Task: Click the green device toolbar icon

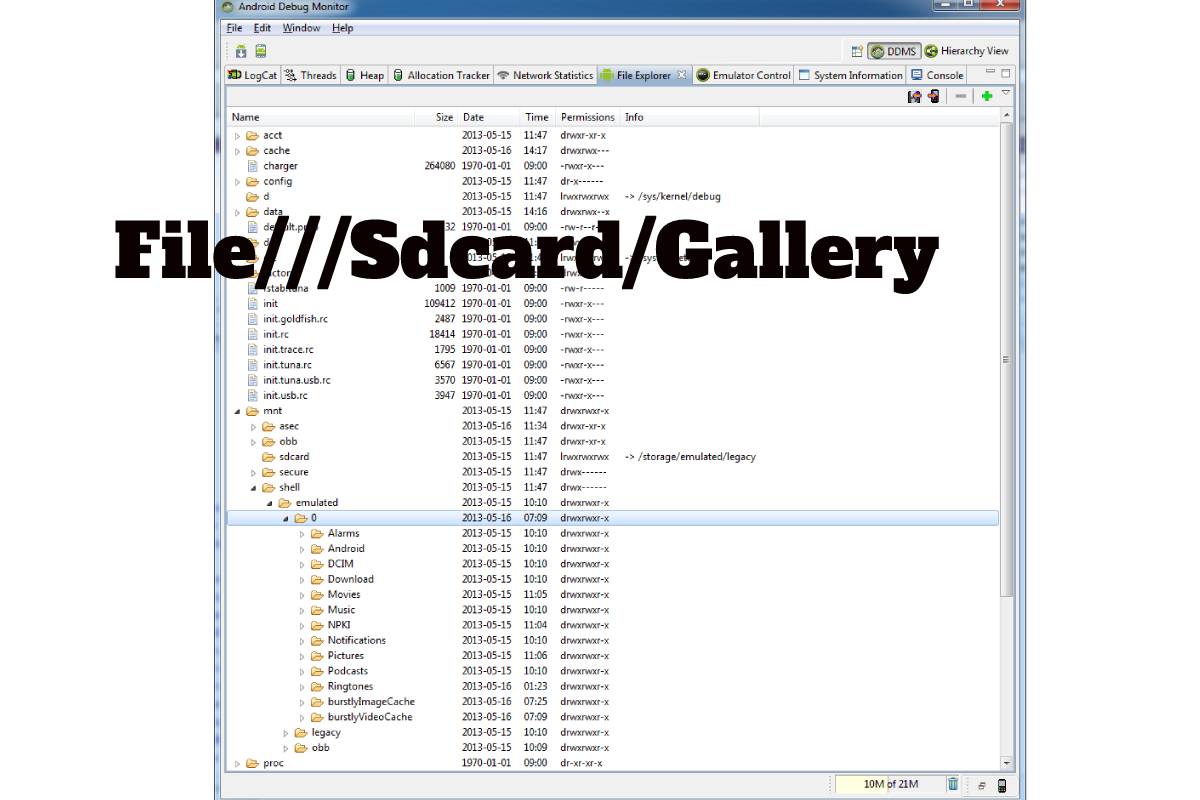Action: 260,51
